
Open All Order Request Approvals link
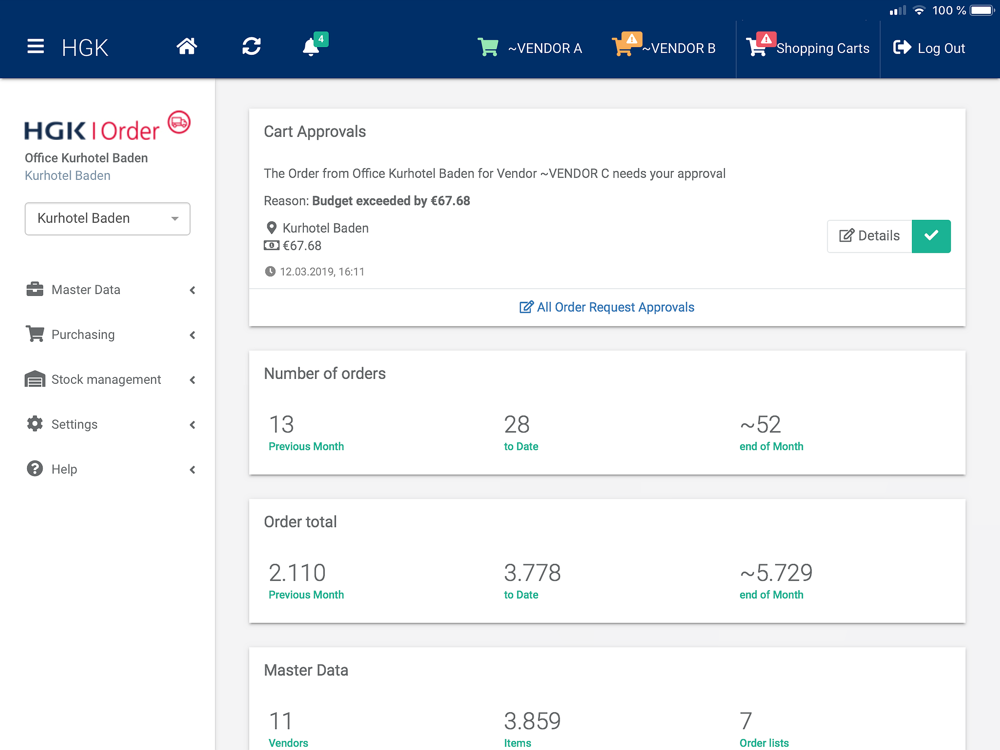pyautogui.click(x=607, y=307)
